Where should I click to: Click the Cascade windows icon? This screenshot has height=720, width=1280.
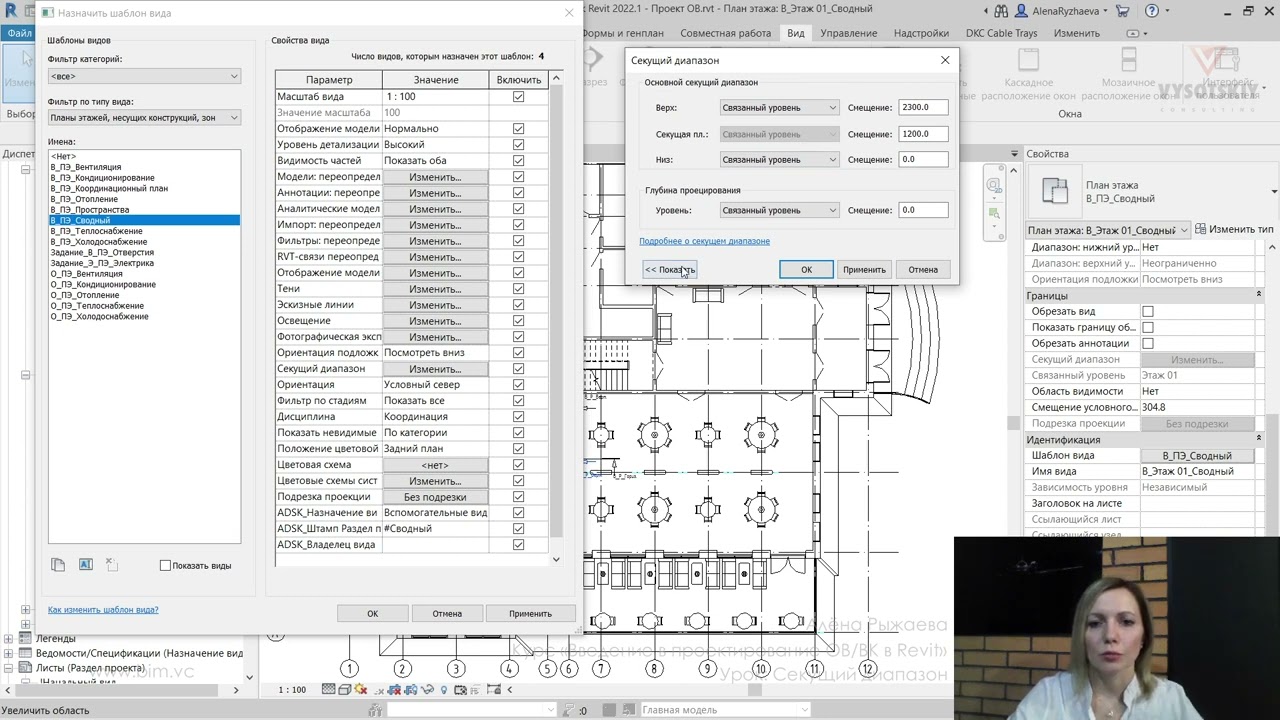[x=1028, y=60]
